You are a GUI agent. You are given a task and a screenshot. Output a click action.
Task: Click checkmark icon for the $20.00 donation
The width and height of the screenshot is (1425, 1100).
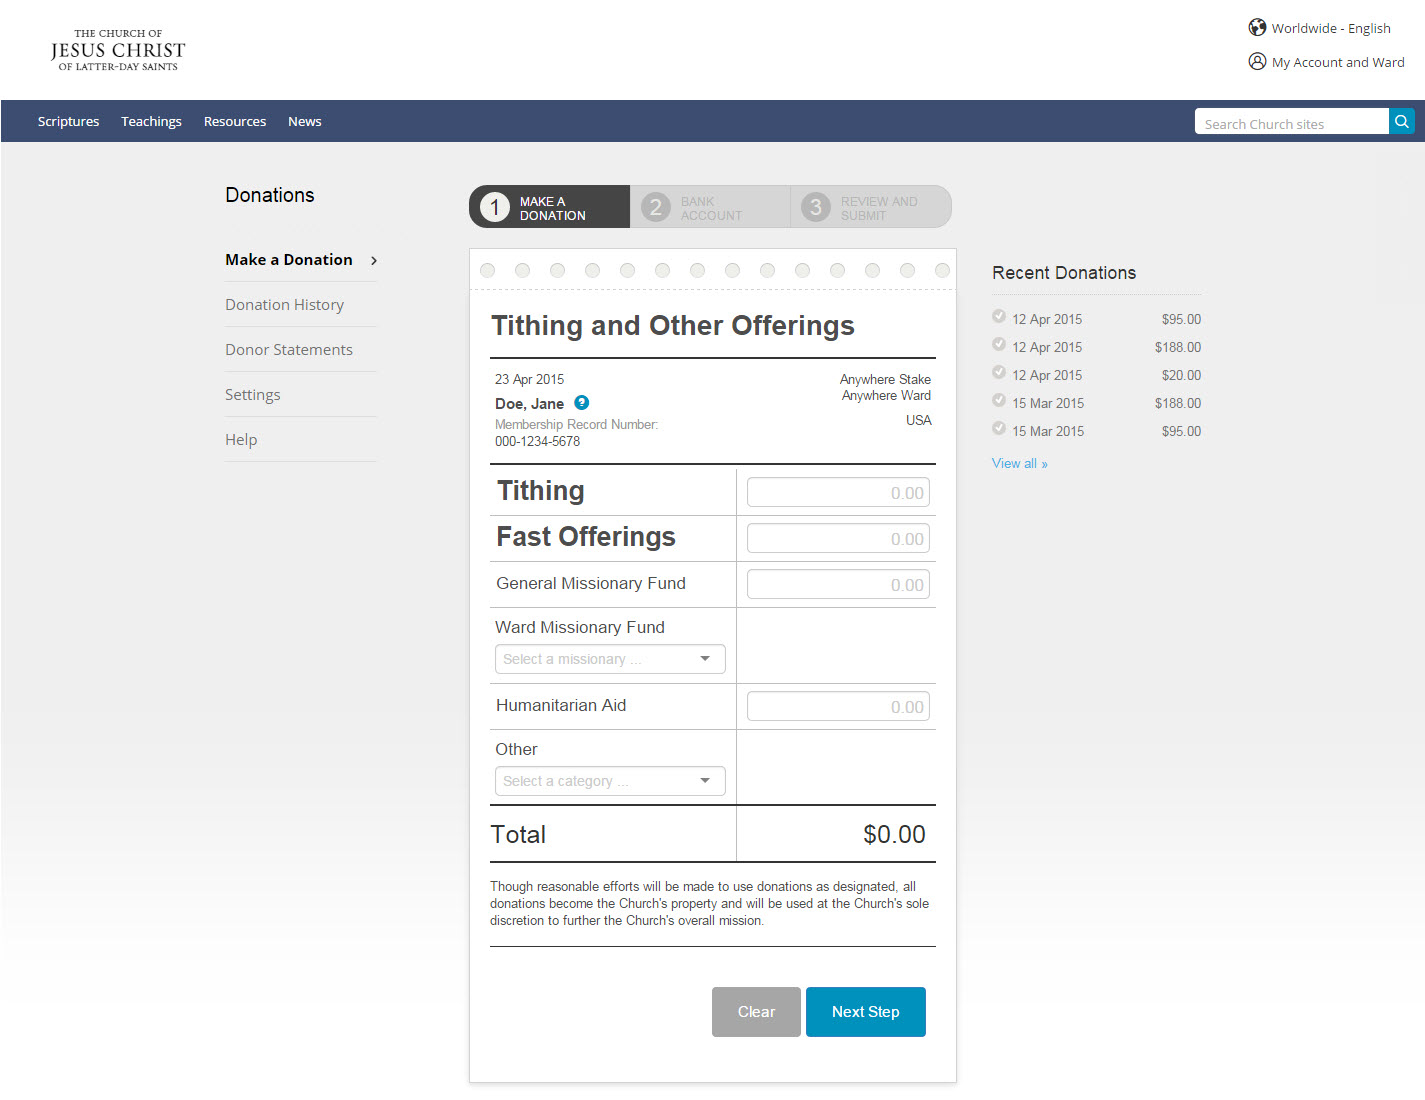[999, 373]
